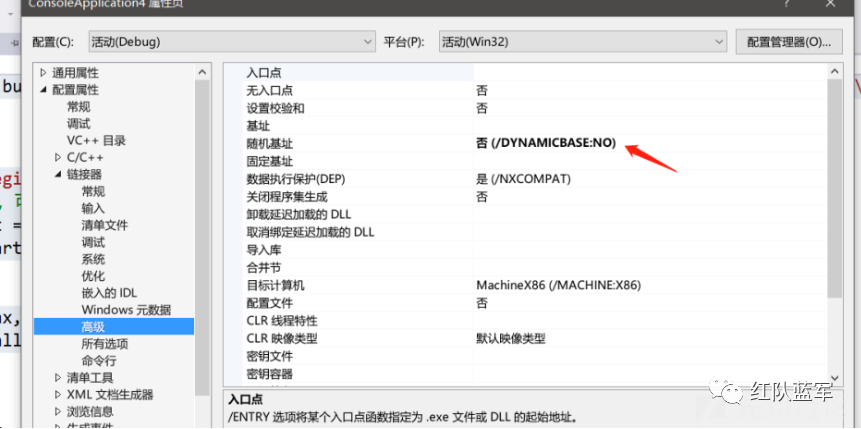Expand the 通用属性 tree node
The height and width of the screenshot is (429, 861).
coord(43,73)
